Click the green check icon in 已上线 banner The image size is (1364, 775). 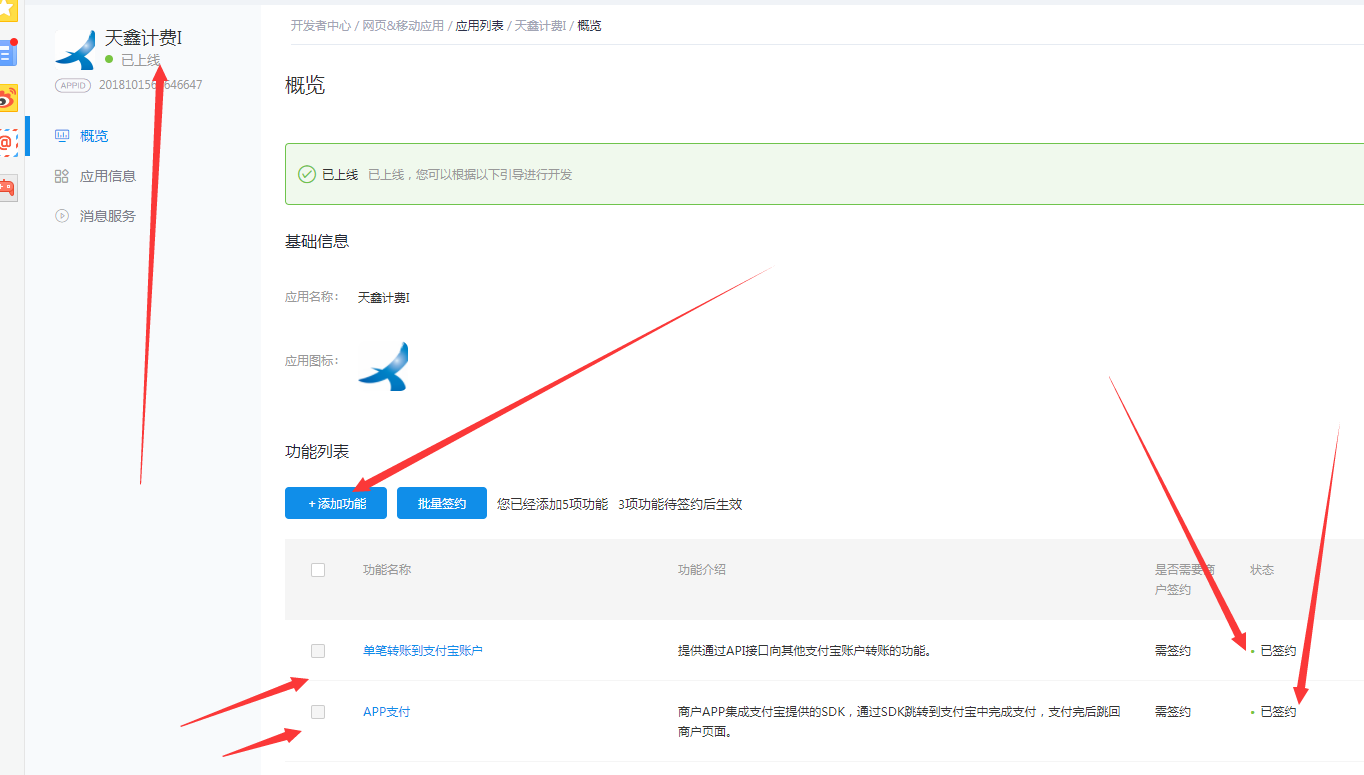point(308,174)
